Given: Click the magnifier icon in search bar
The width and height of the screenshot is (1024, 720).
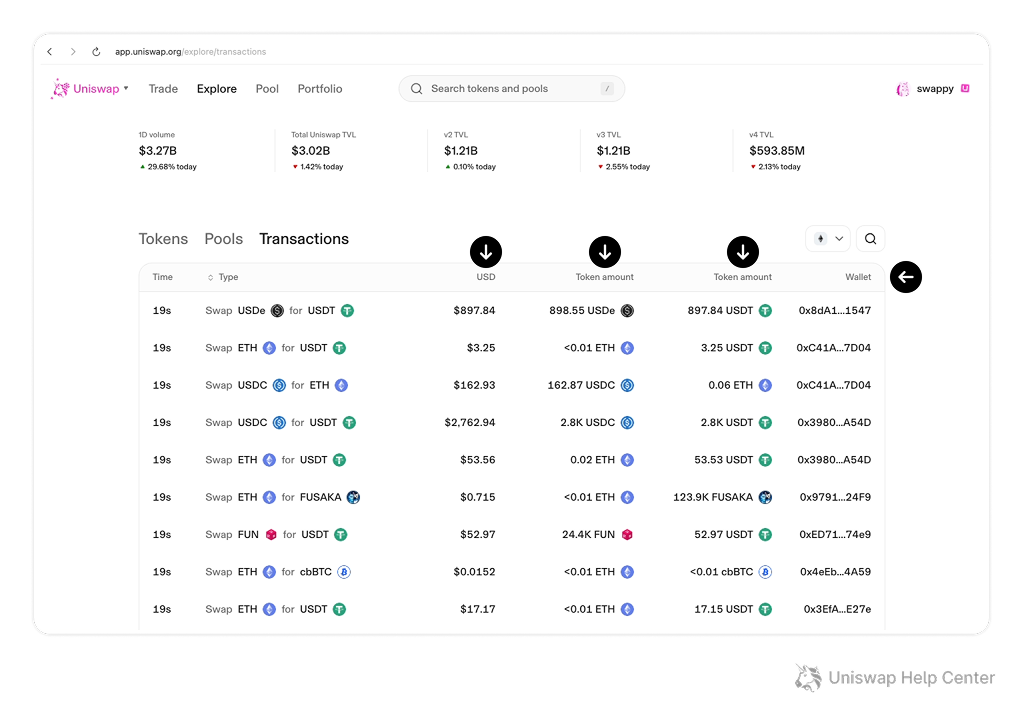Looking at the screenshot, I should coord(416,89).
